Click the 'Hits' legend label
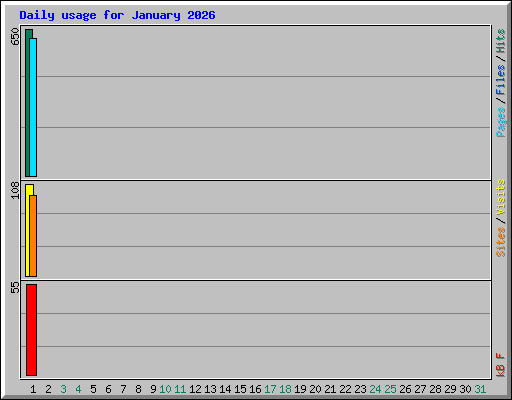The image size is (512, 400). [x=501, y=41]
